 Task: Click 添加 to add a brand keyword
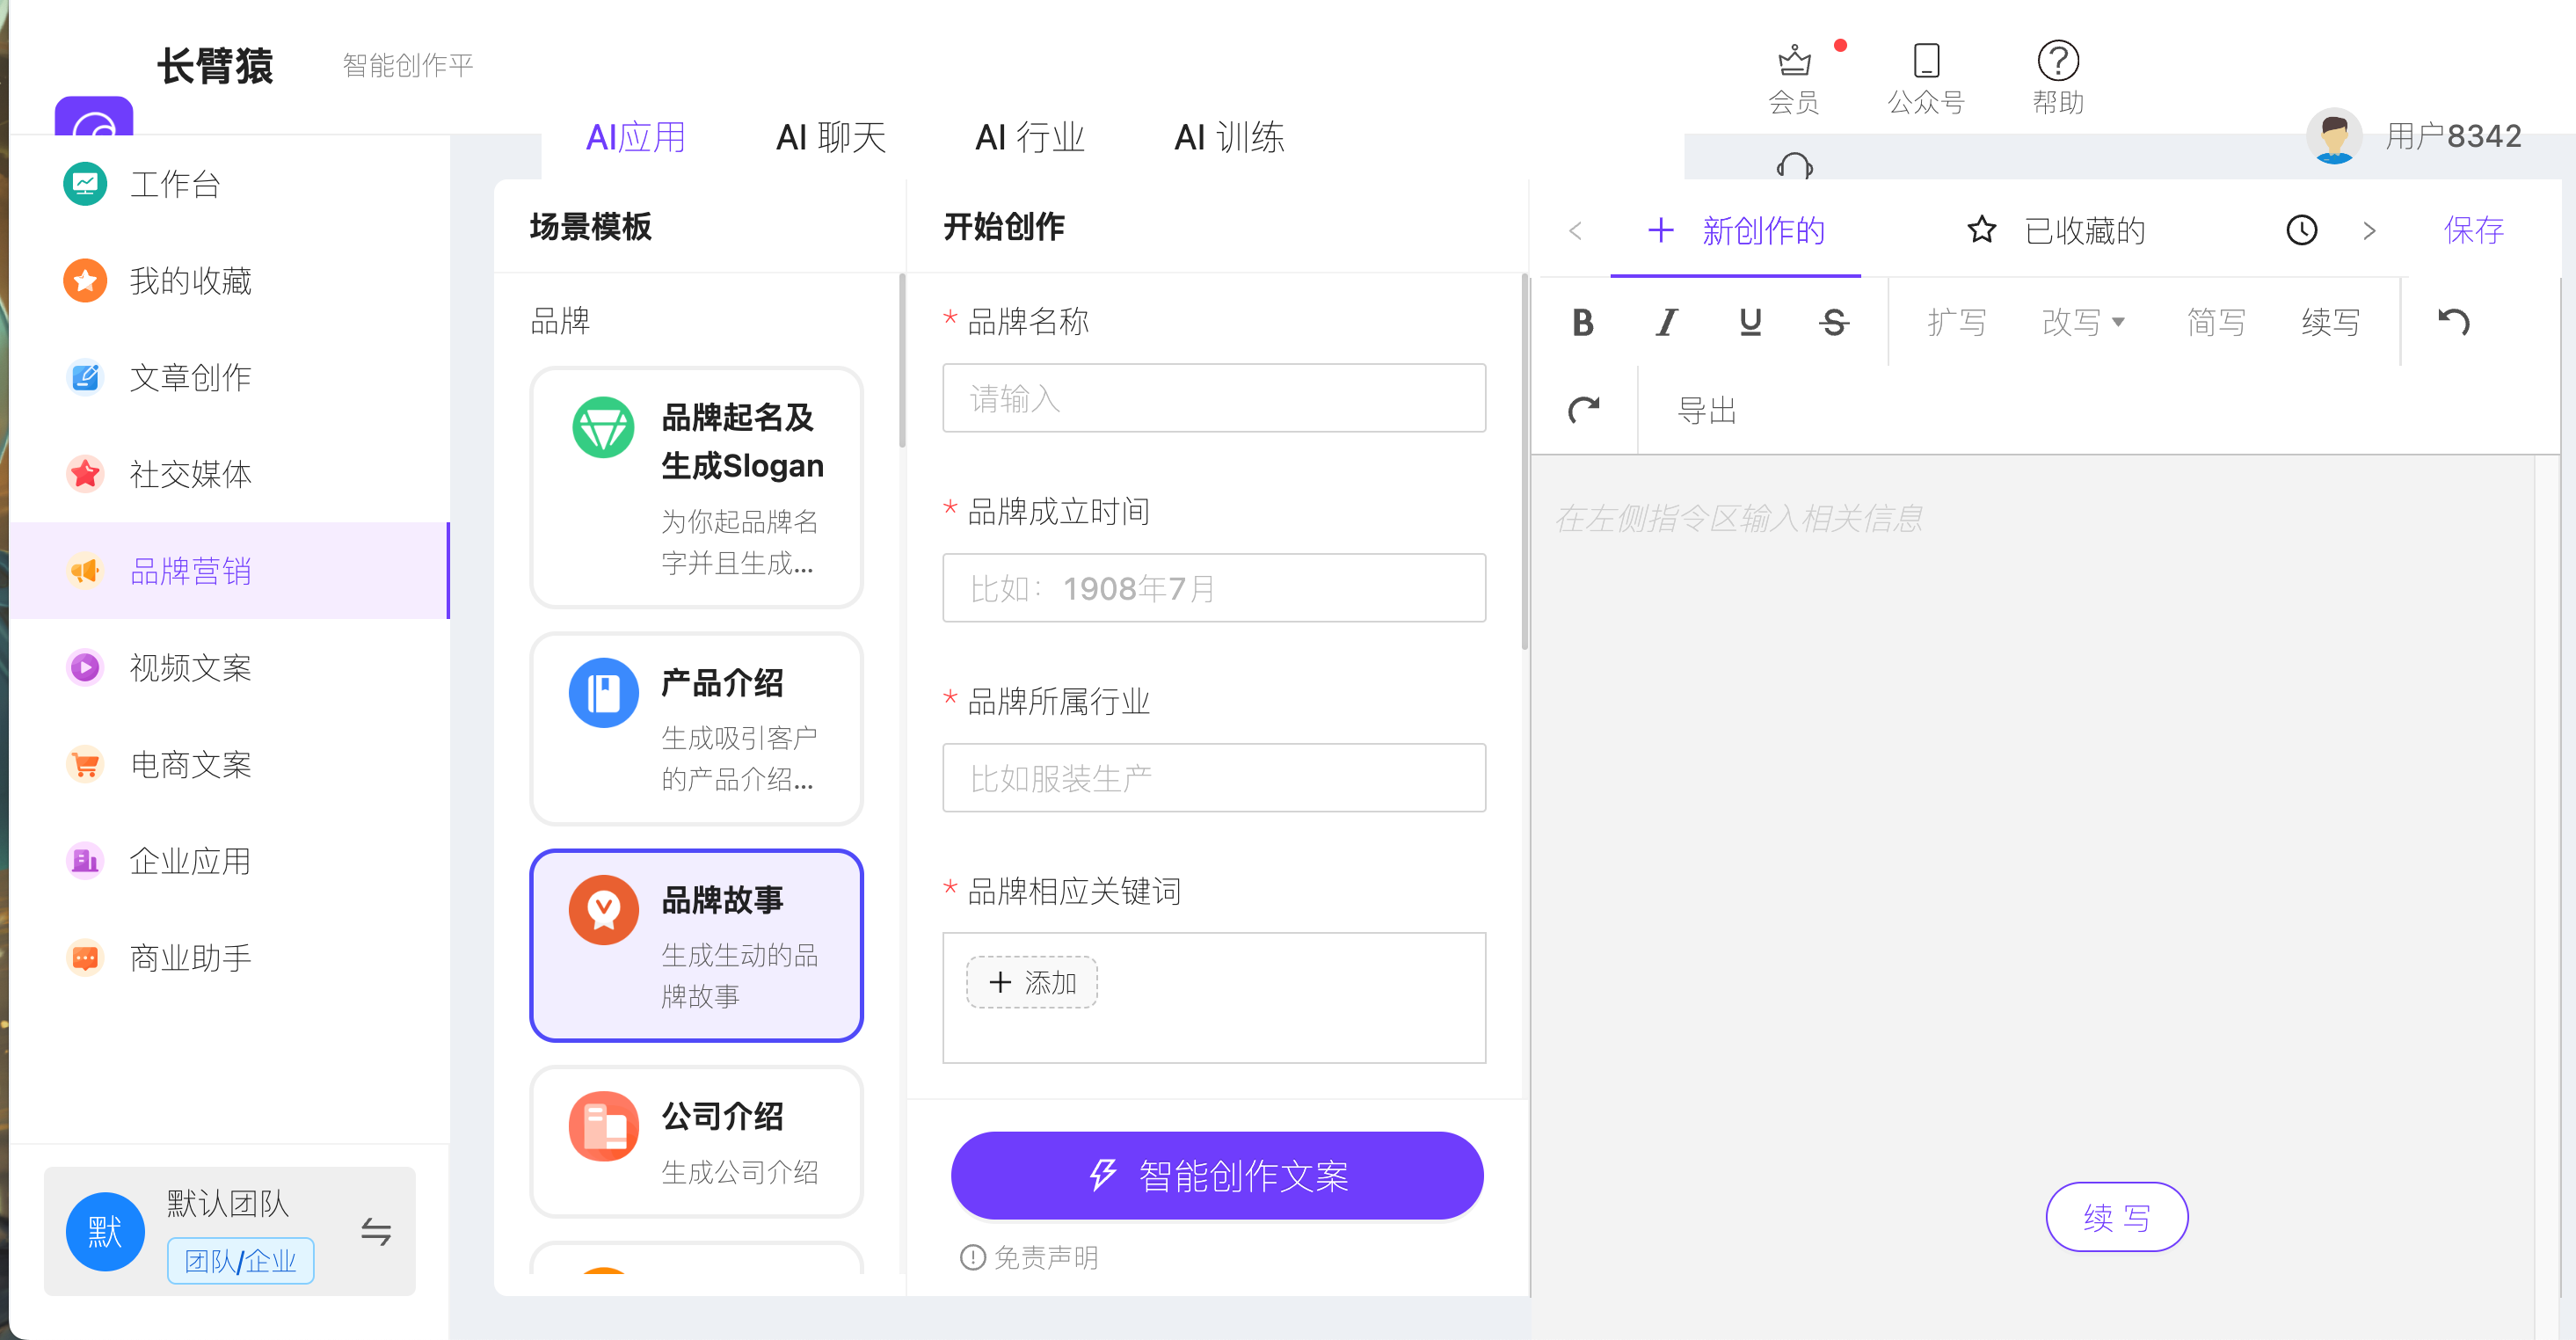(x=1031, y=982)
